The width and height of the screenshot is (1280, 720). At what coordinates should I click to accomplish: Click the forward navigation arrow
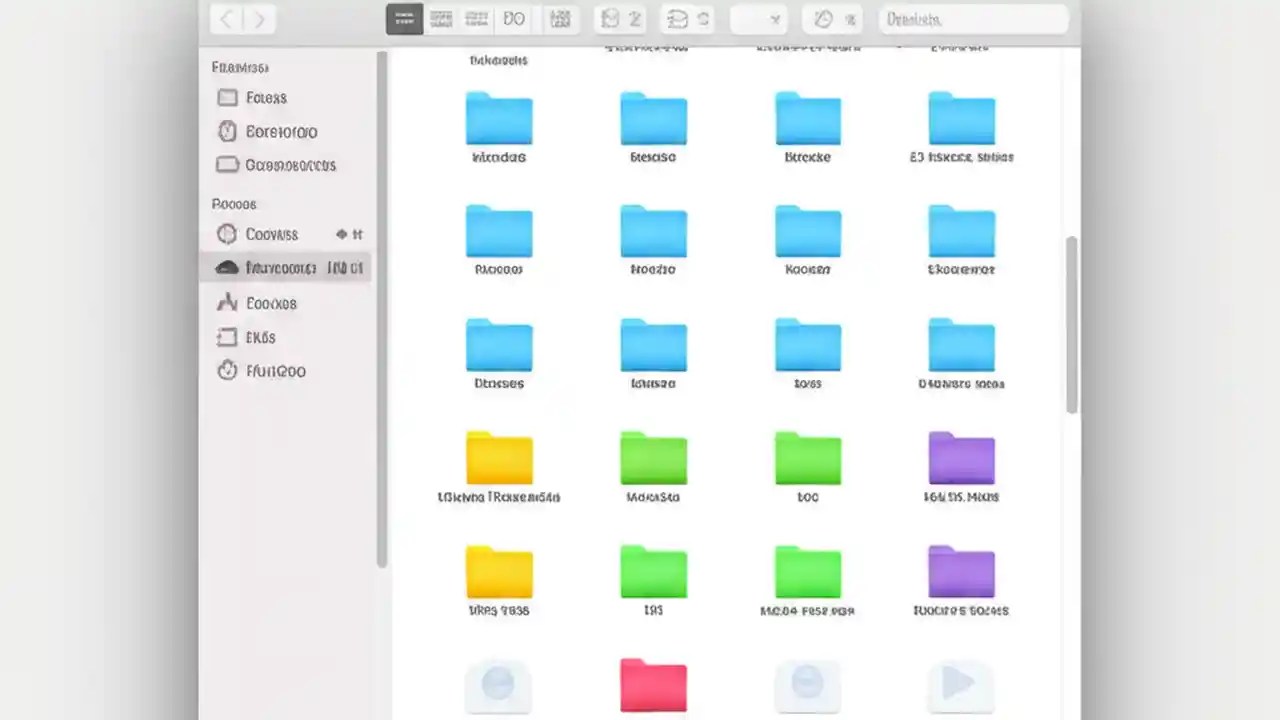pyautogui.click(x=259, y=18)
